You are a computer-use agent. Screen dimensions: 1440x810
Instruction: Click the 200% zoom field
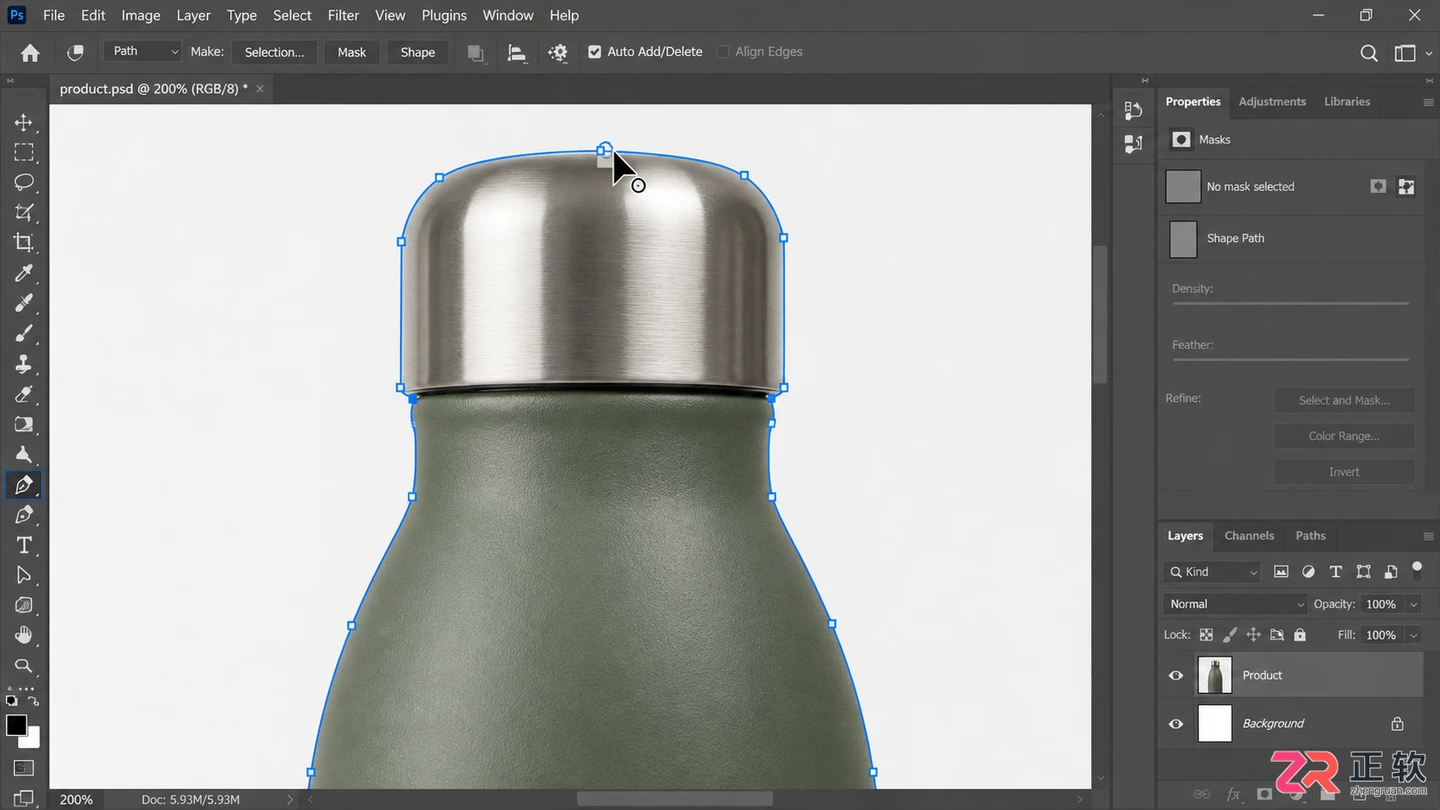[76, 800]
